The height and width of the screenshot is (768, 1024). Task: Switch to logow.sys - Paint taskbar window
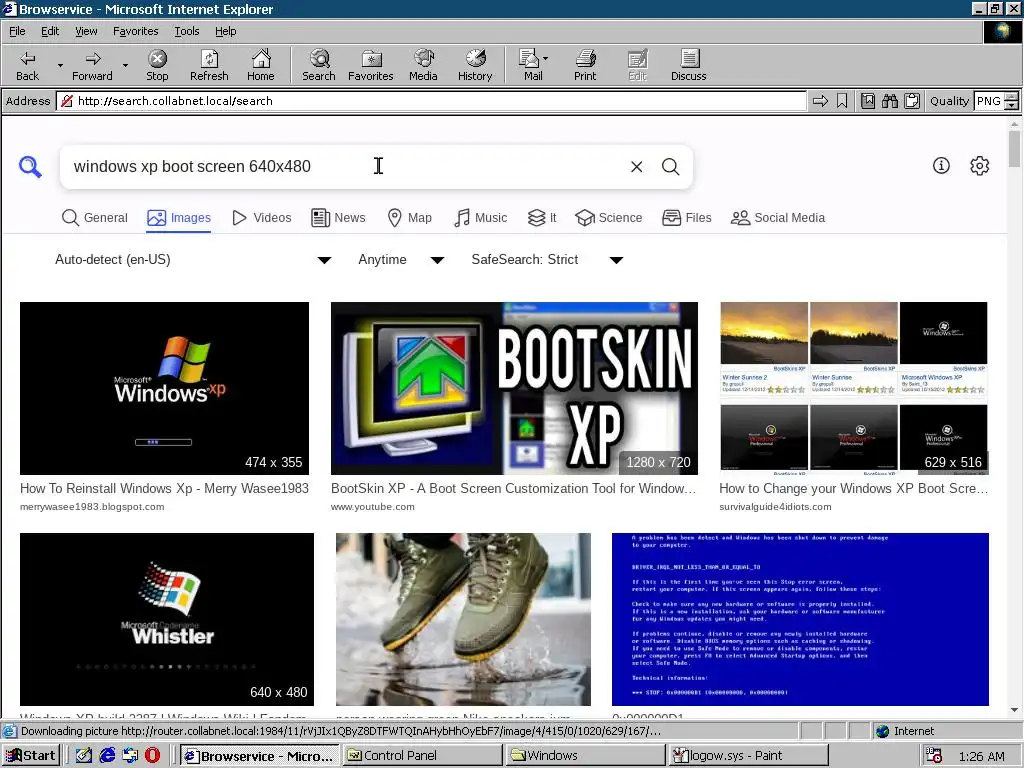point(747,756)
